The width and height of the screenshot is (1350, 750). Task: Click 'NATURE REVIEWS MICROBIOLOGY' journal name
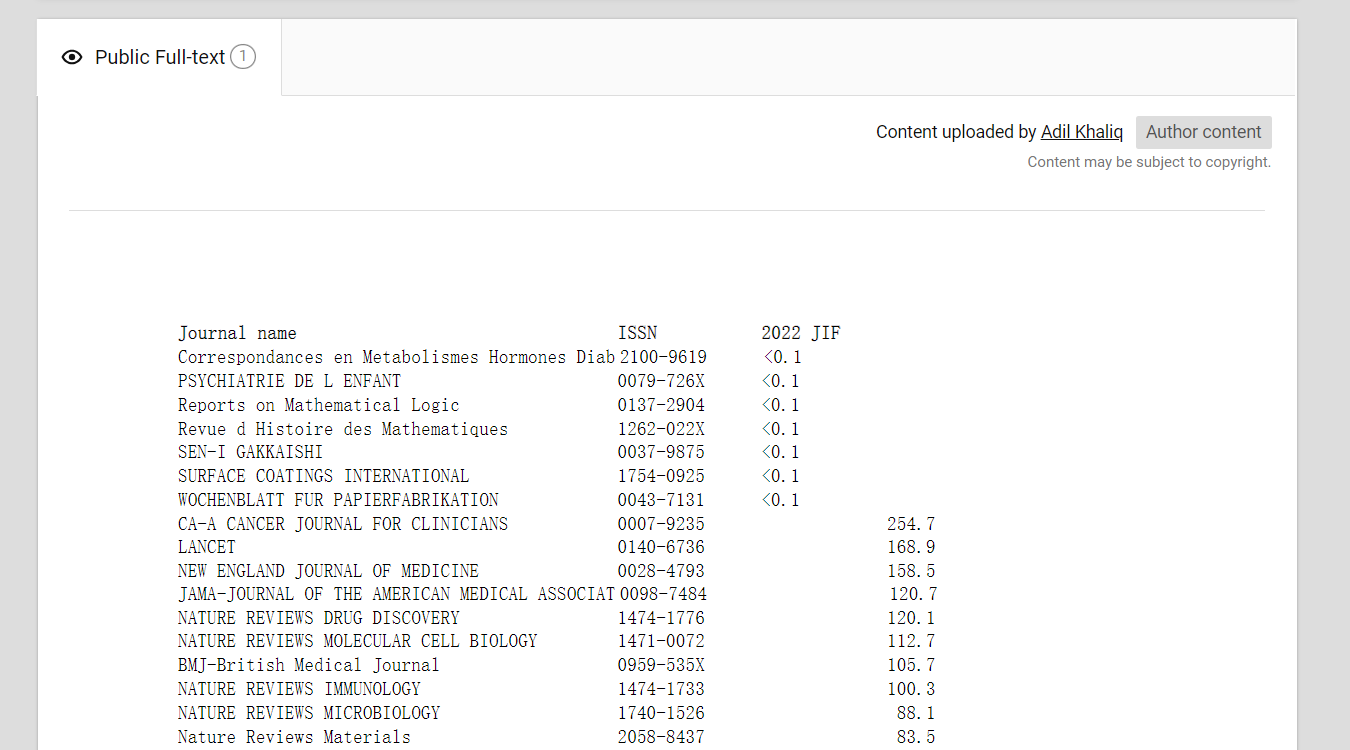(309, 713)
